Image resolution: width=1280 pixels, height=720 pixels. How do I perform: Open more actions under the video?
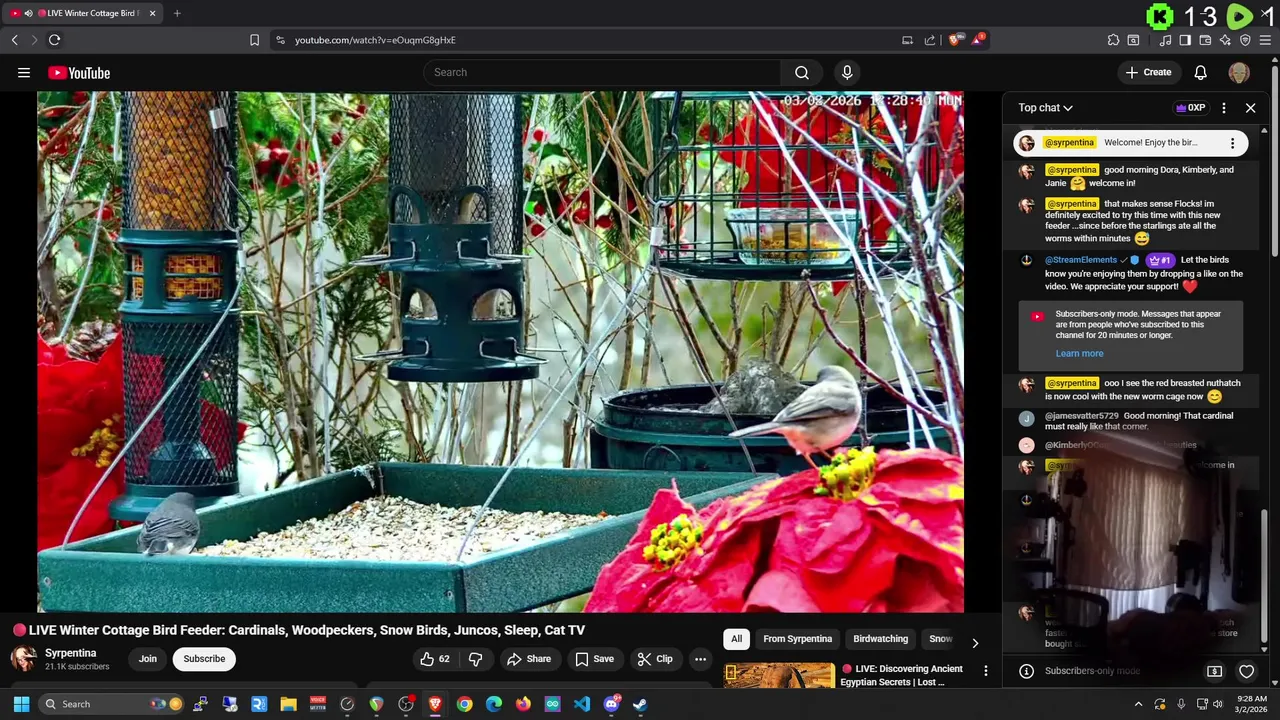point(700,659)
